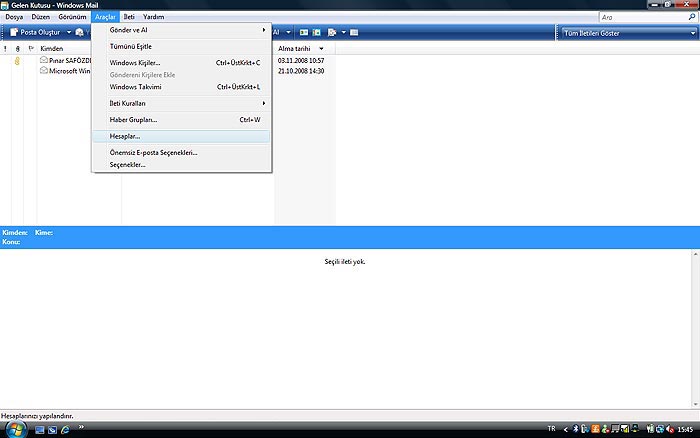Close the open Araçlar menu
The width and height of the screenshot is (700, 438).
pos(105,17)
